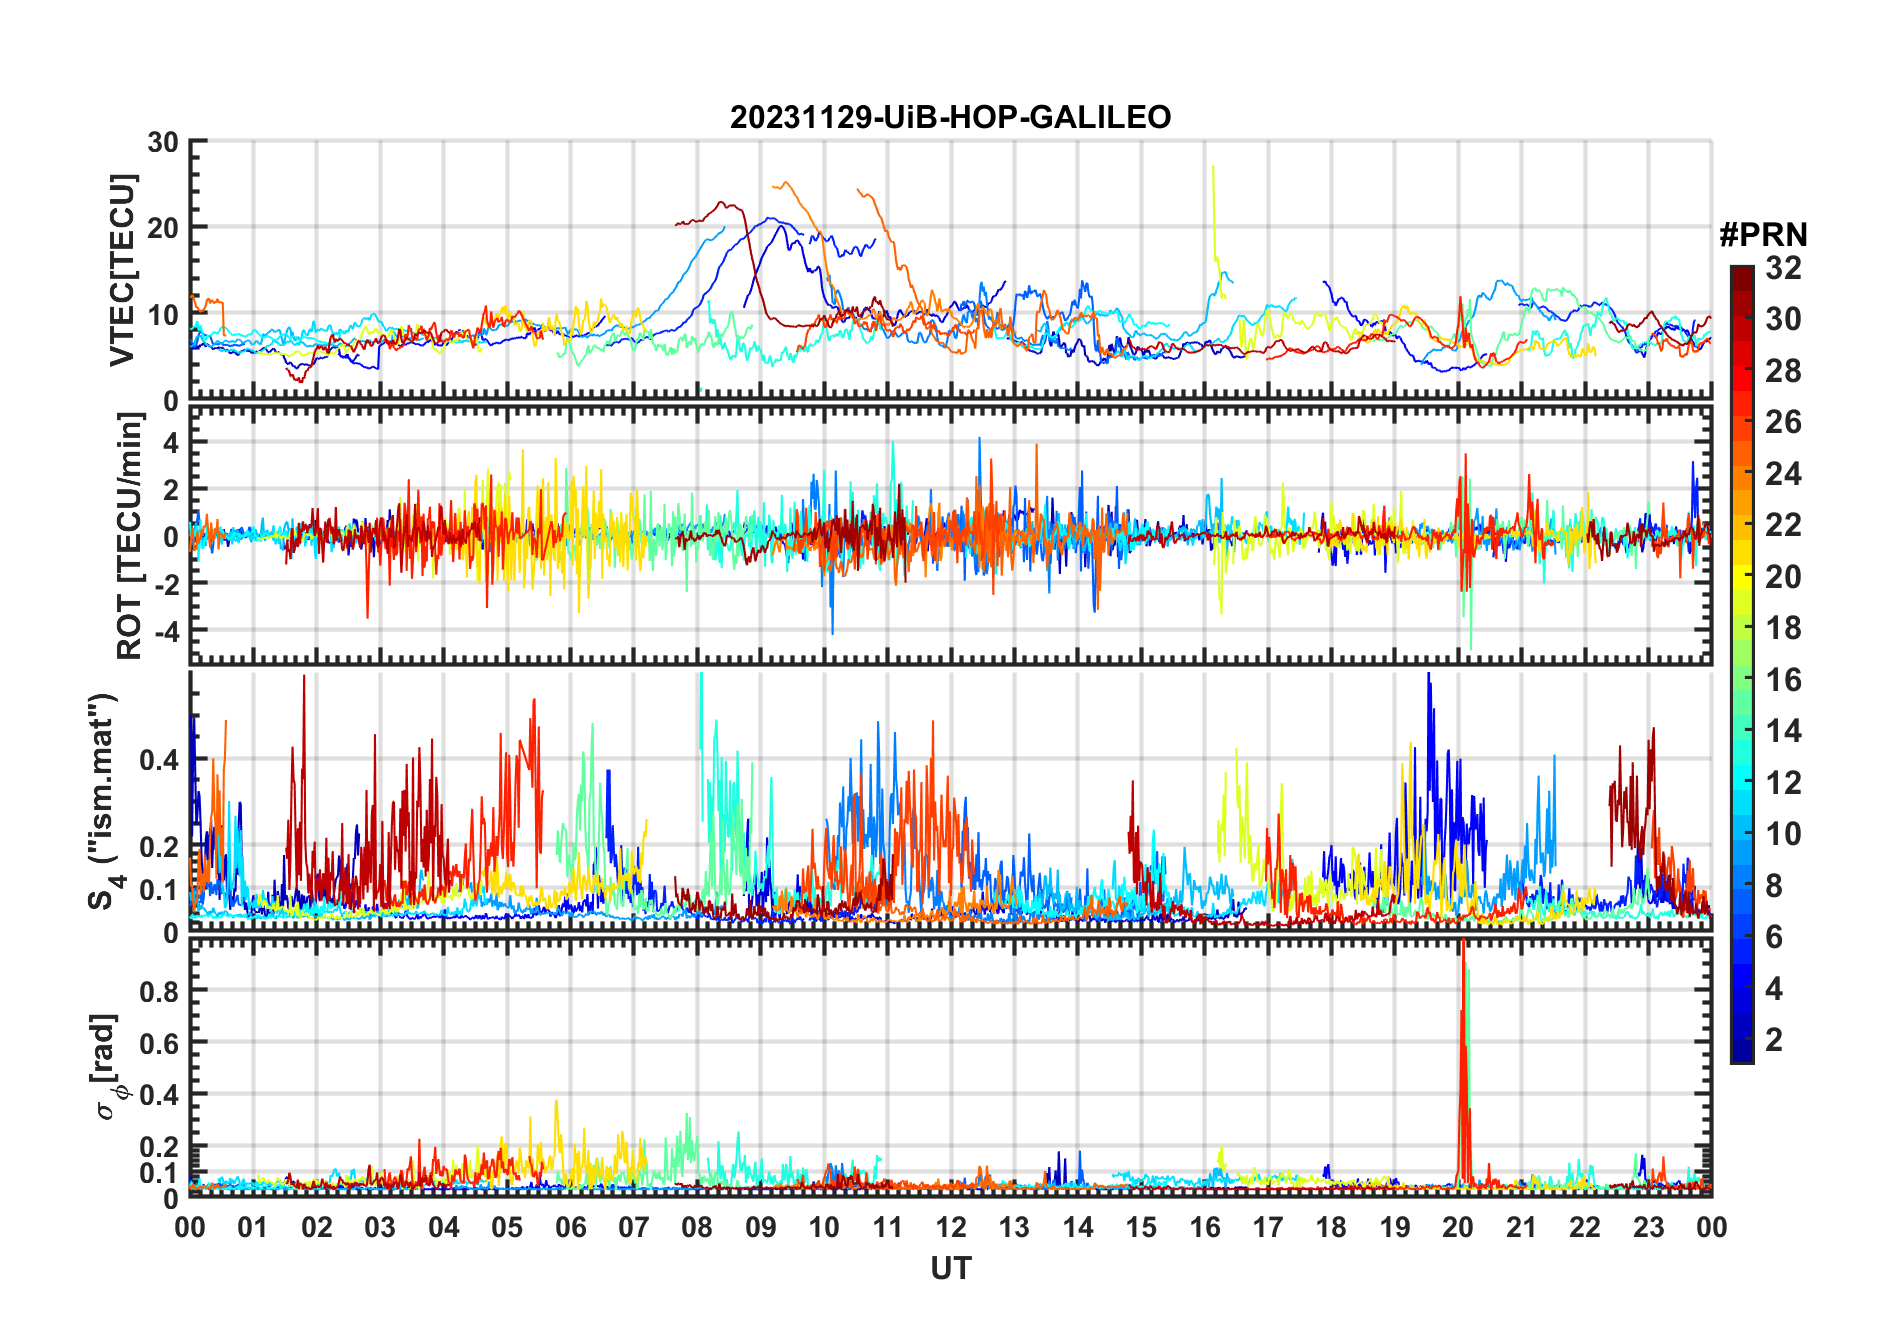Select the ROT [TECU/min] y-axis label
The width and height of the screenshot is (1902, 1330).
(129, 536)
